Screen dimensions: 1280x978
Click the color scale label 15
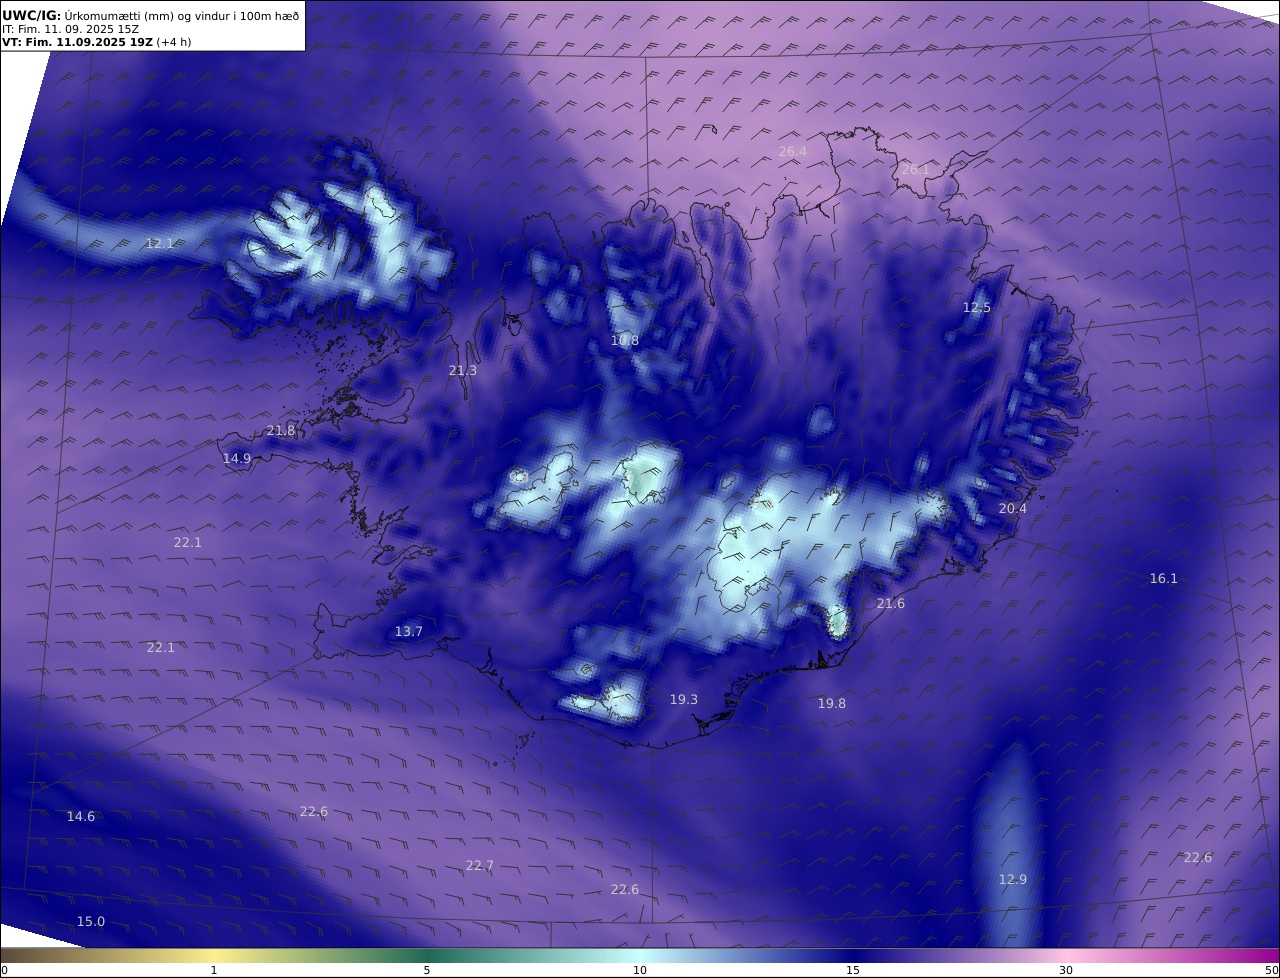[x=853, y=971]
